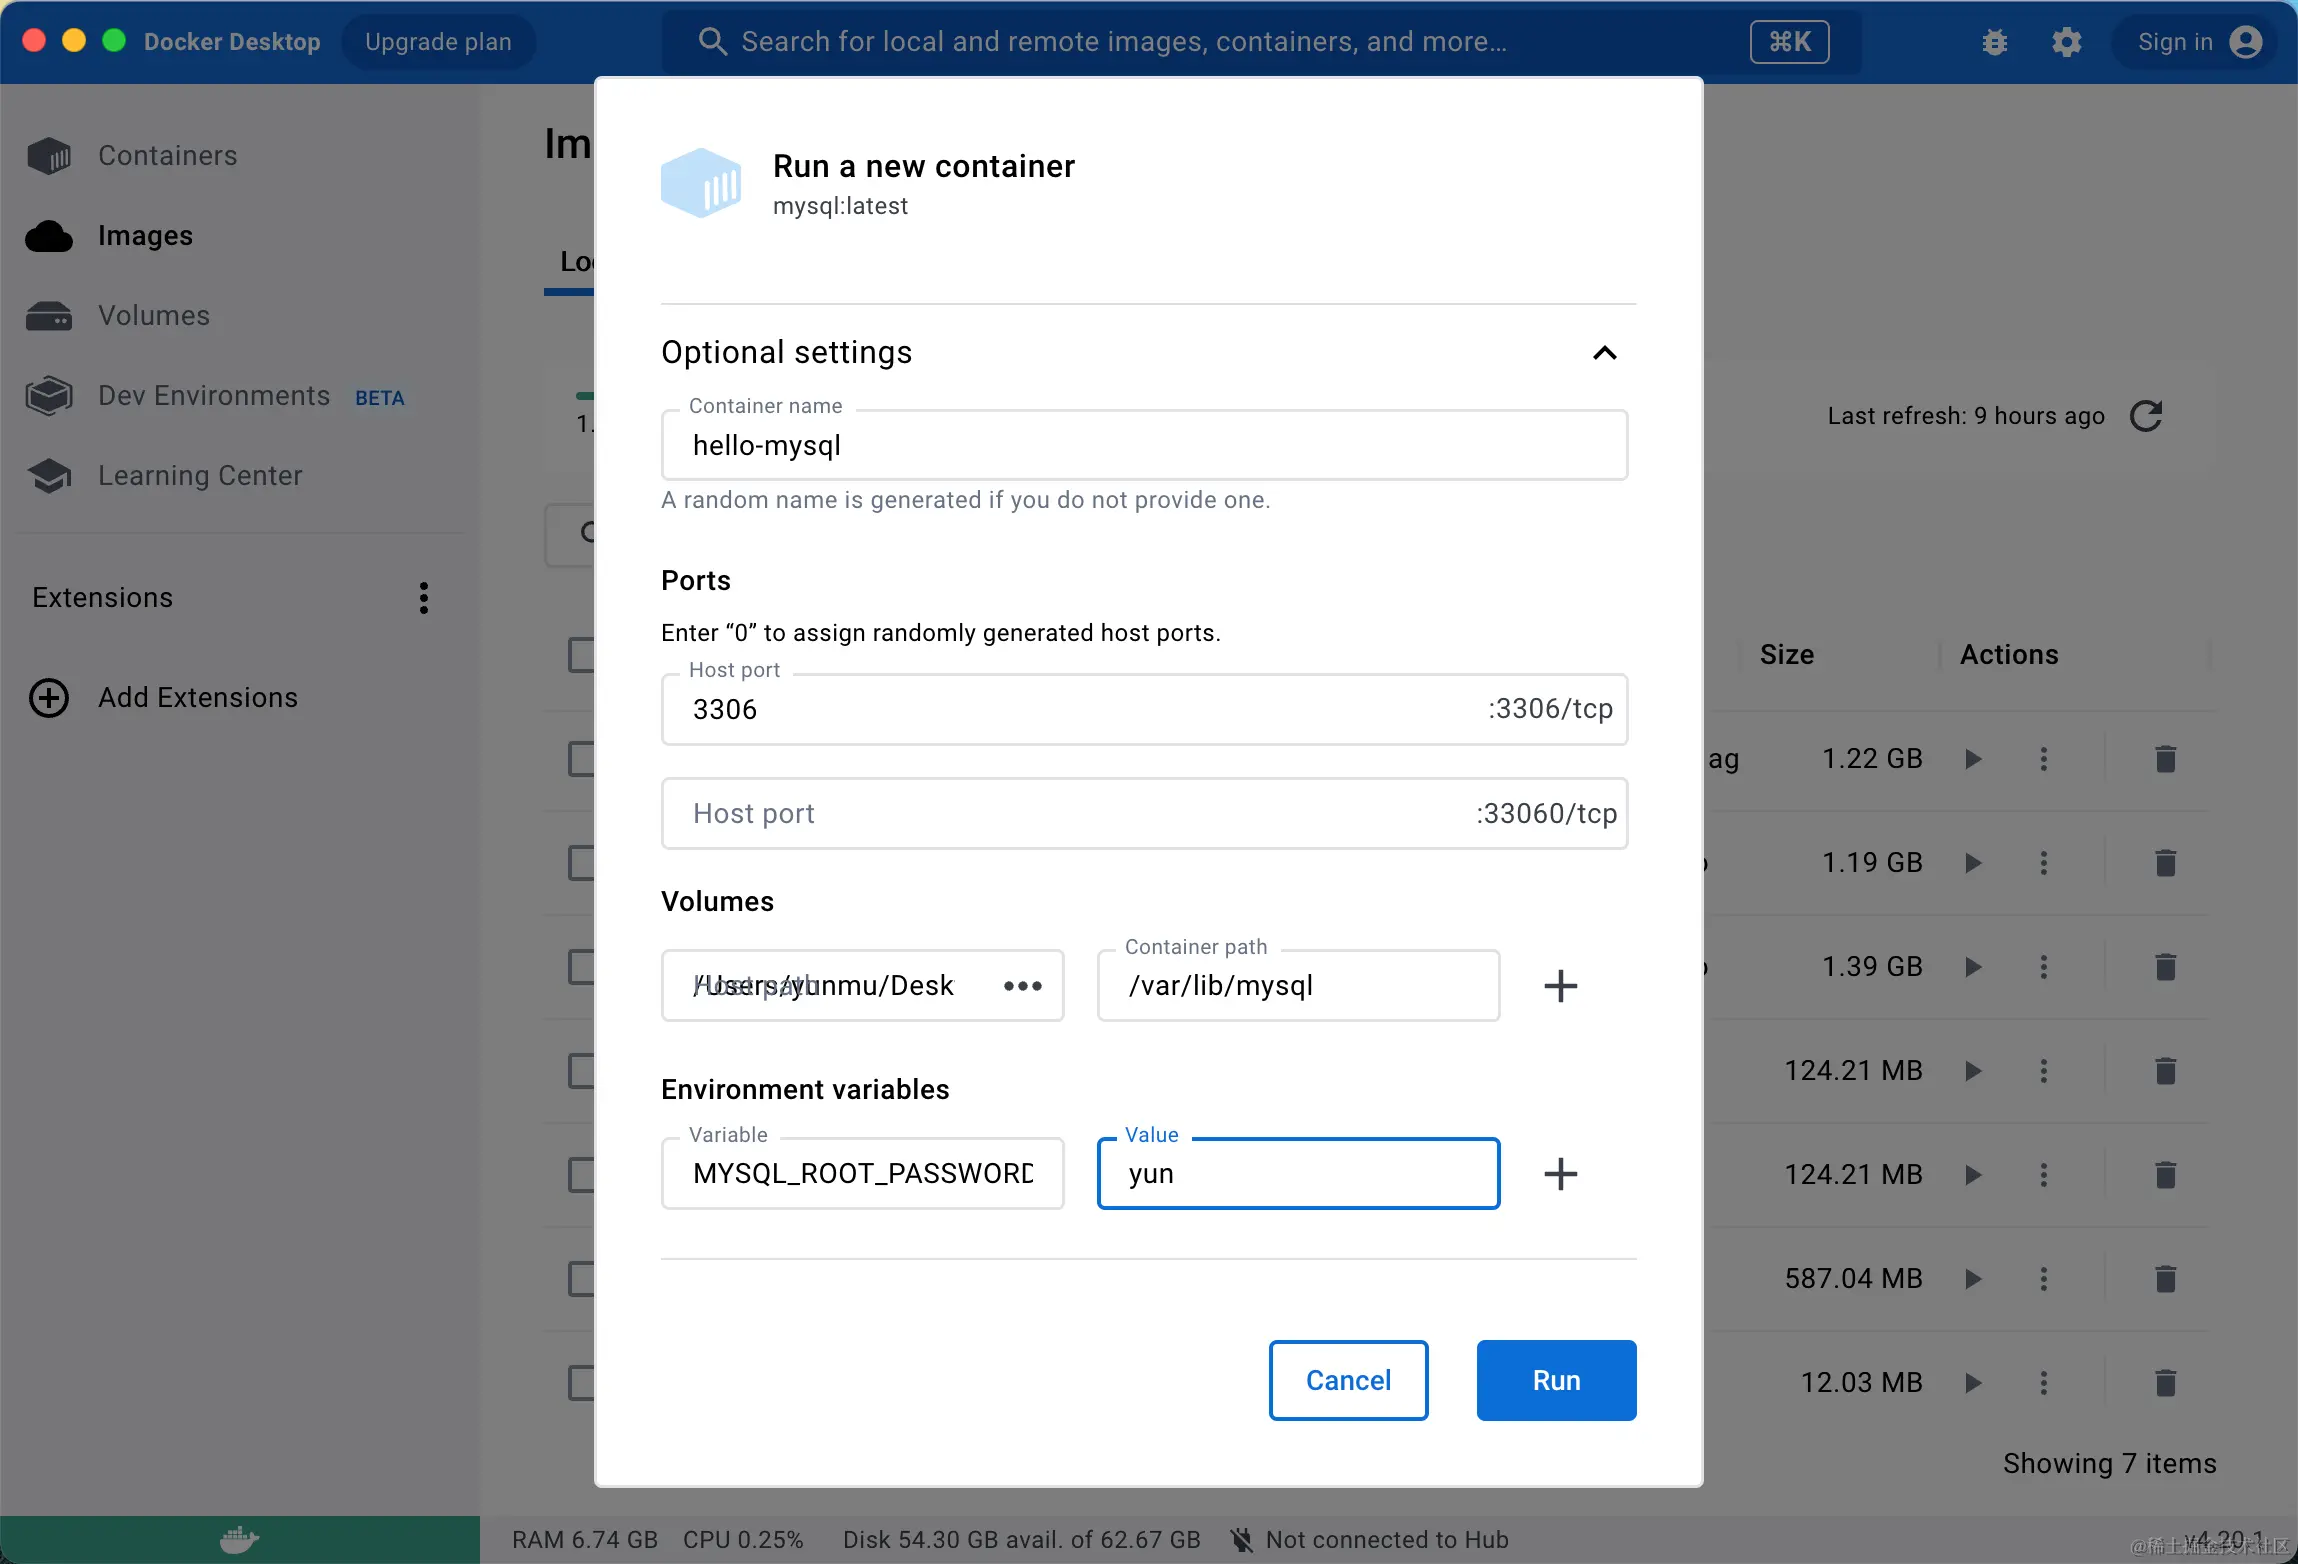
Task: Delete the 1.22 GB image
Action: pyautogui.click(x=2165, y=759)
